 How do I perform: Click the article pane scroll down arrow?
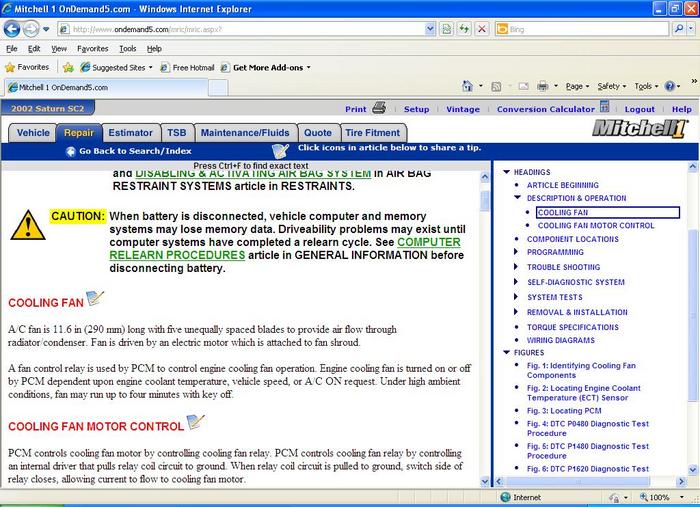pyautogui.click(x=485, y=482)
